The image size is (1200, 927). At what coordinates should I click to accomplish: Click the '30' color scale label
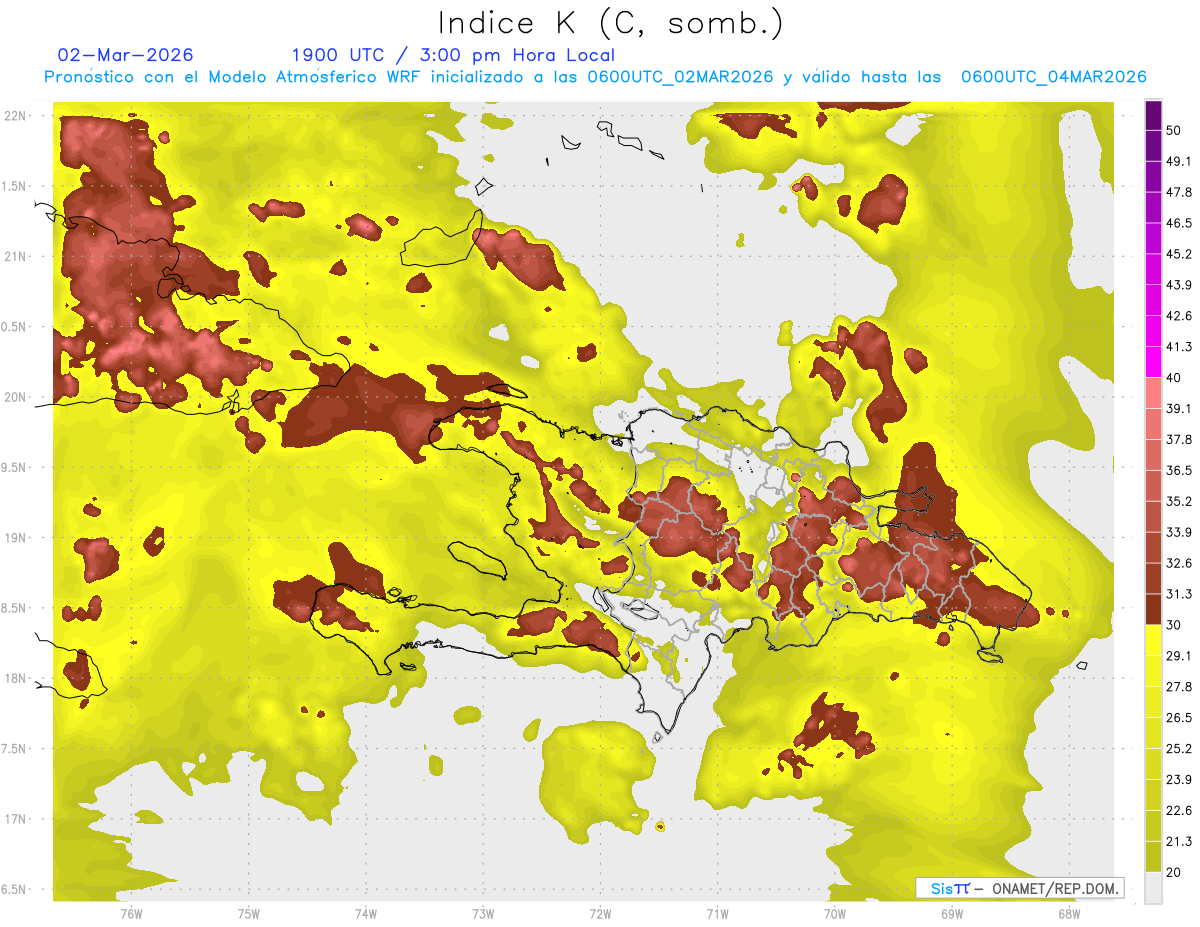click(1175, 625)
